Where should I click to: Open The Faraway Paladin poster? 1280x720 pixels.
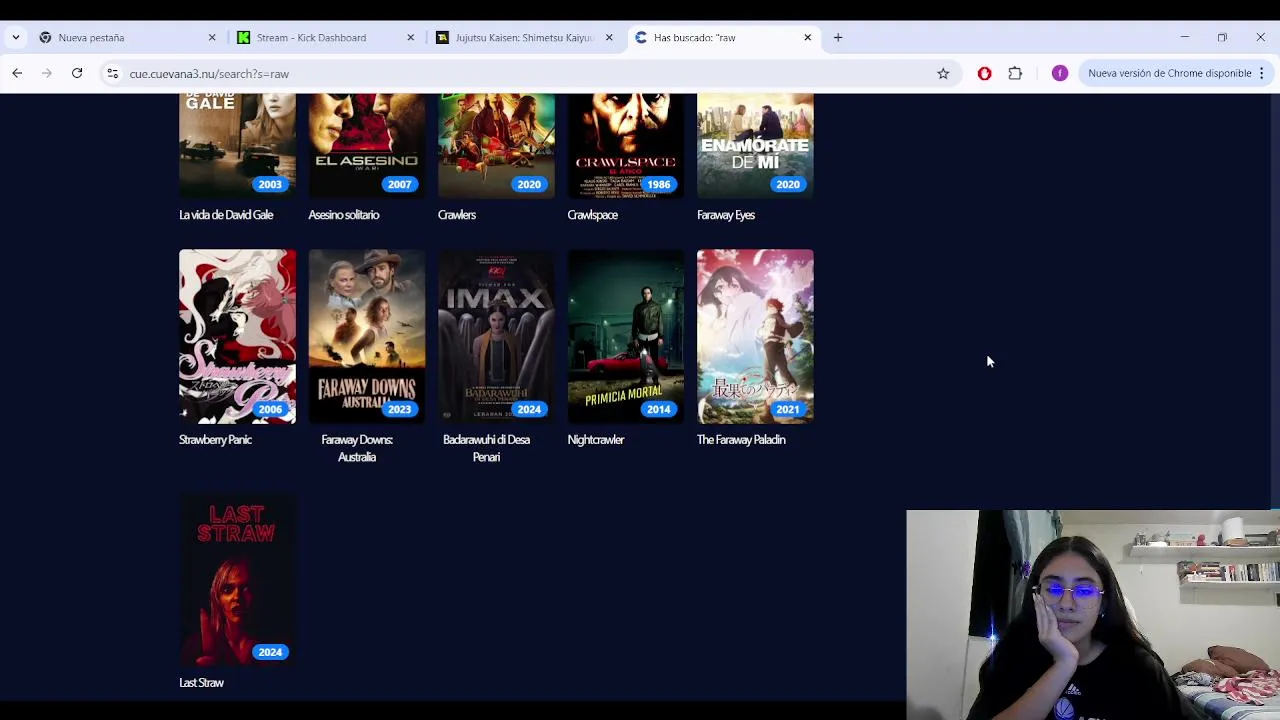pyautogui.click(x=755, y=336)
